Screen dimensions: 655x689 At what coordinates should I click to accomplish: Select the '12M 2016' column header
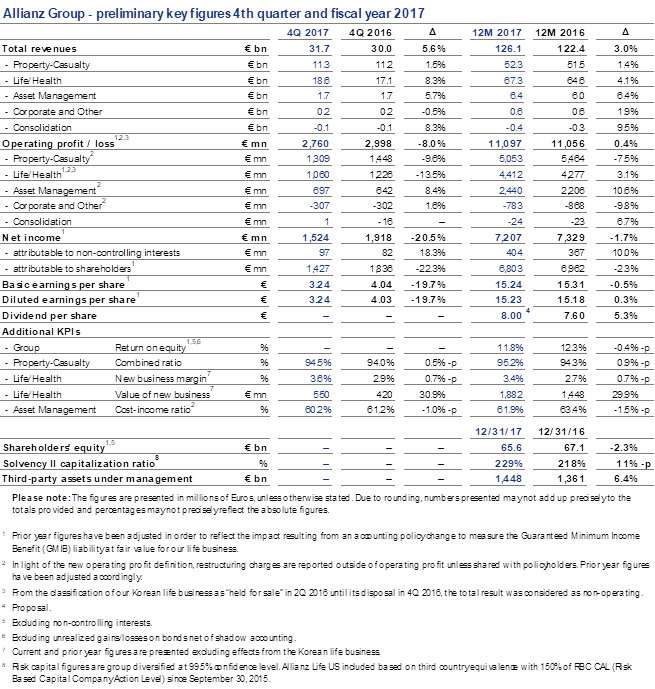(x=560, y=33)
